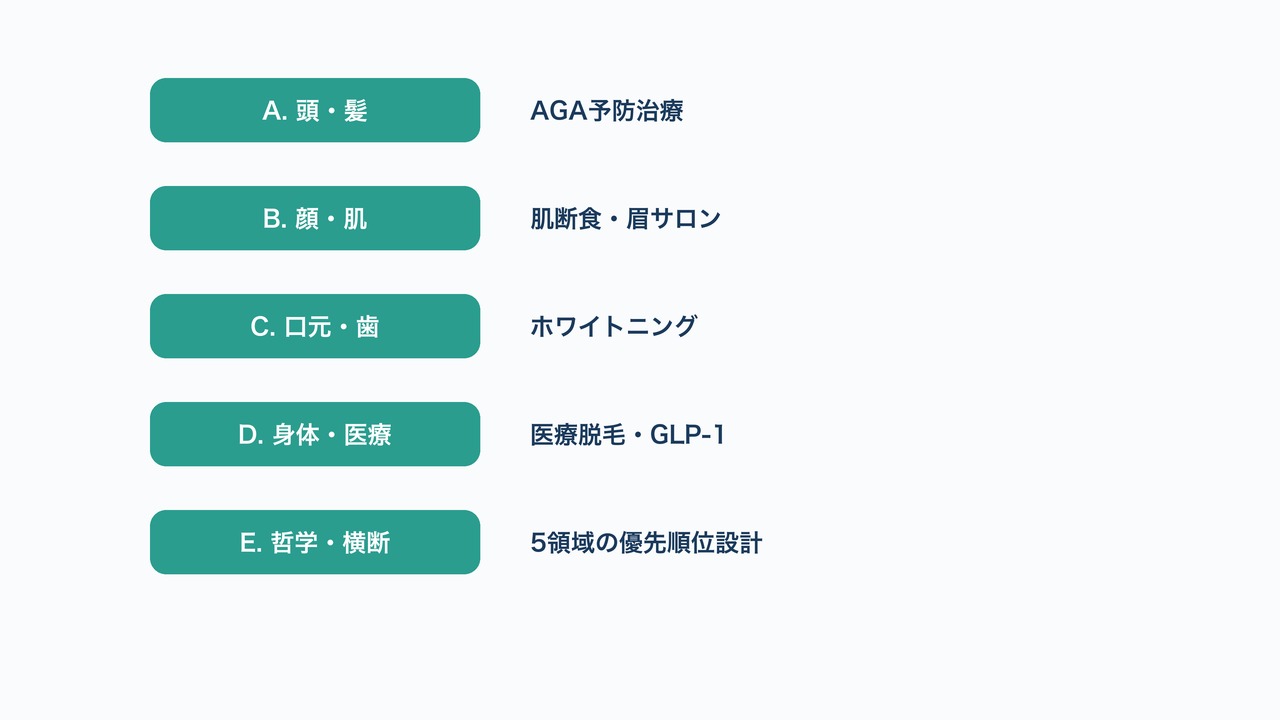Click the word AGA in the first description

pyautogui.click(x=558, y=111)
